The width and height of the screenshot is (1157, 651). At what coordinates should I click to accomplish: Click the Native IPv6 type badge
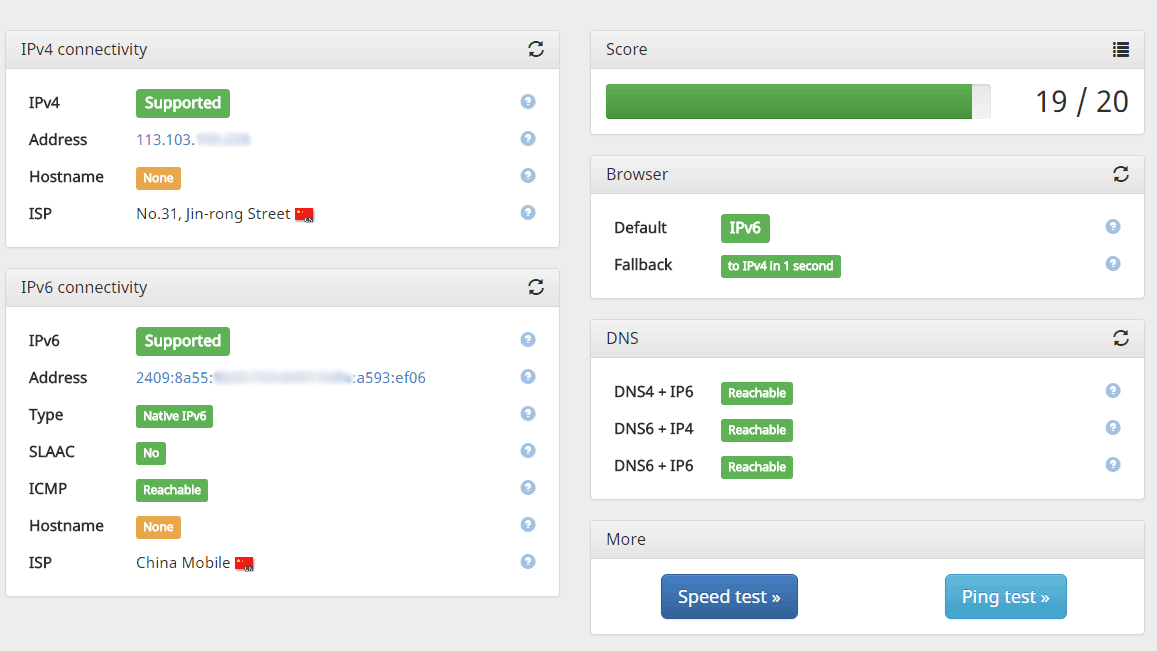coord(174,416)
